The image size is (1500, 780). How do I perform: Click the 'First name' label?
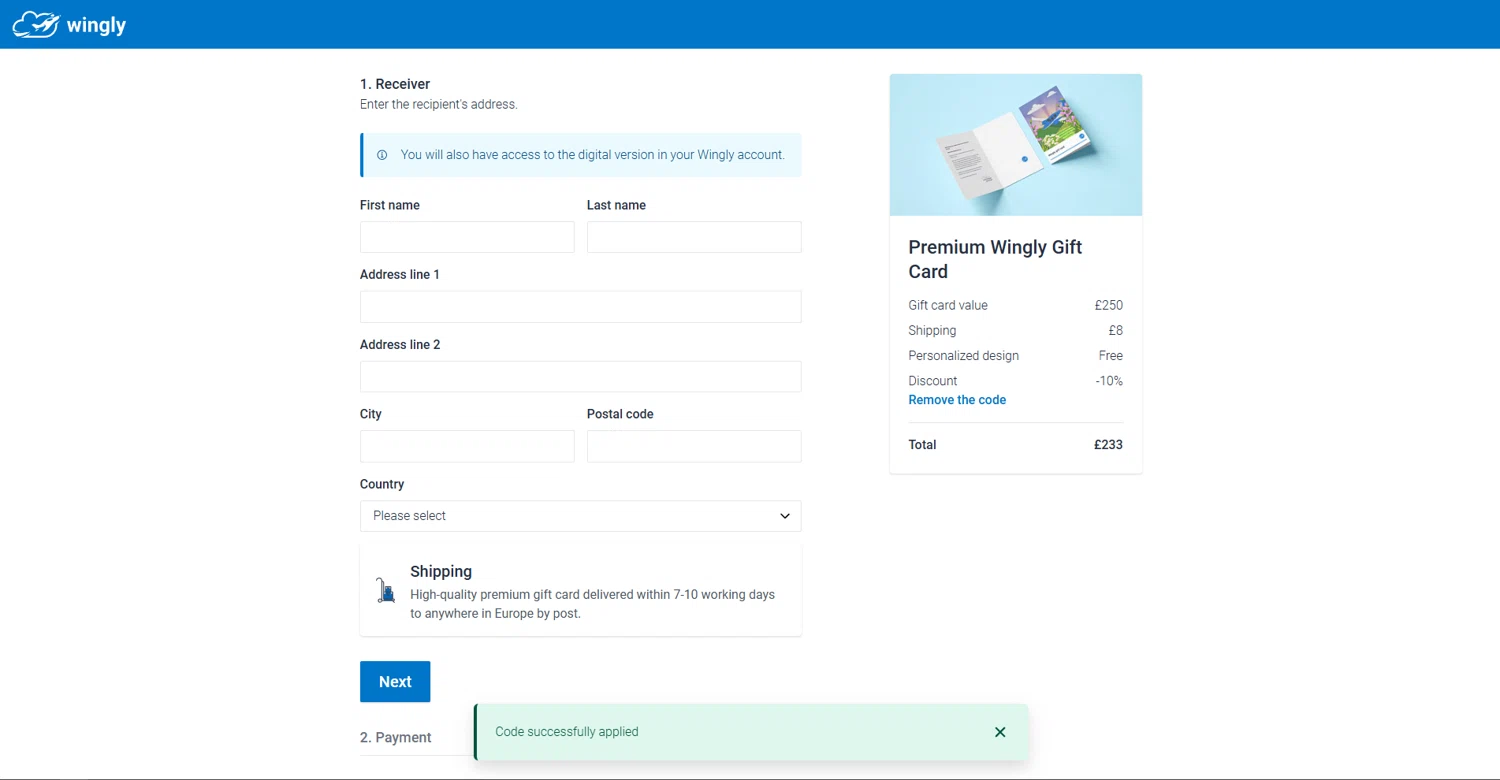(390, 205)
